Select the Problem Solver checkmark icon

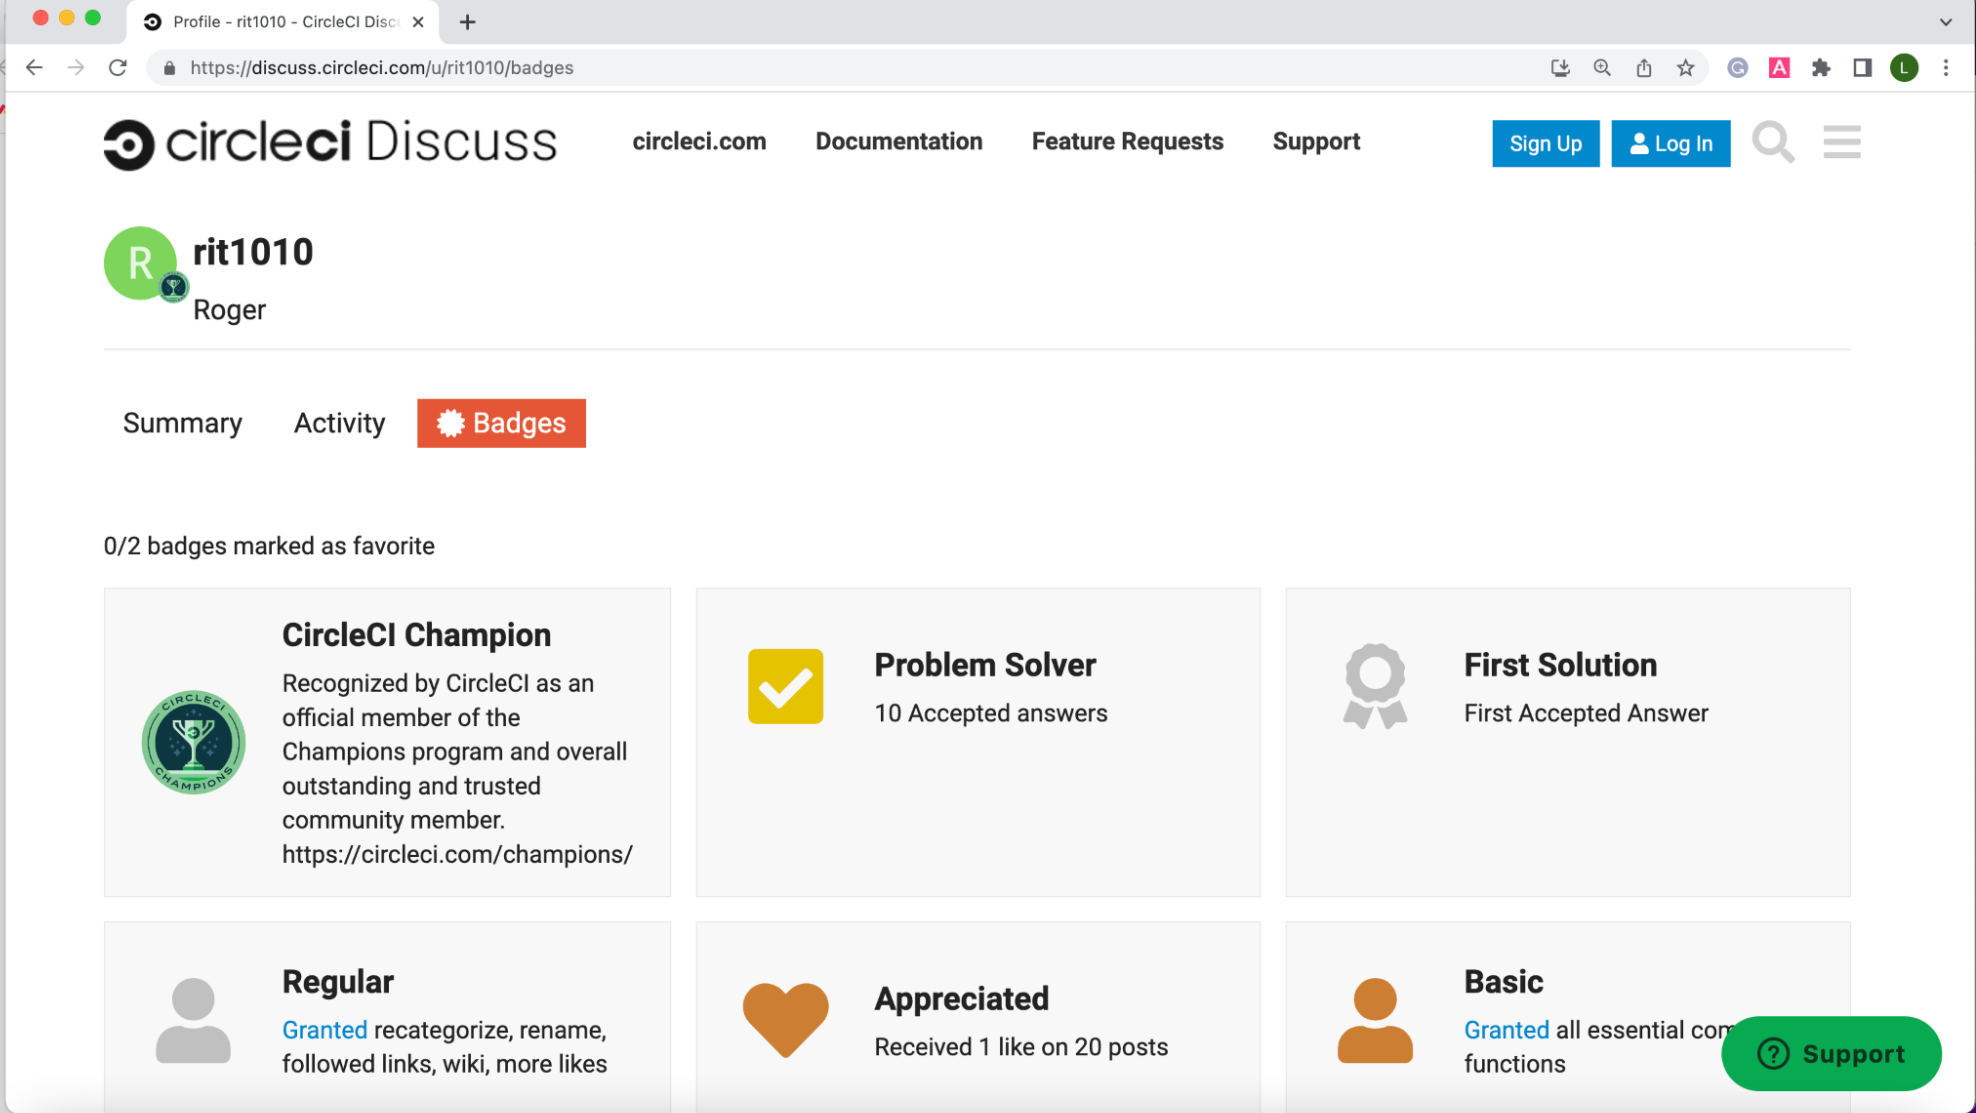pos(785,686)
